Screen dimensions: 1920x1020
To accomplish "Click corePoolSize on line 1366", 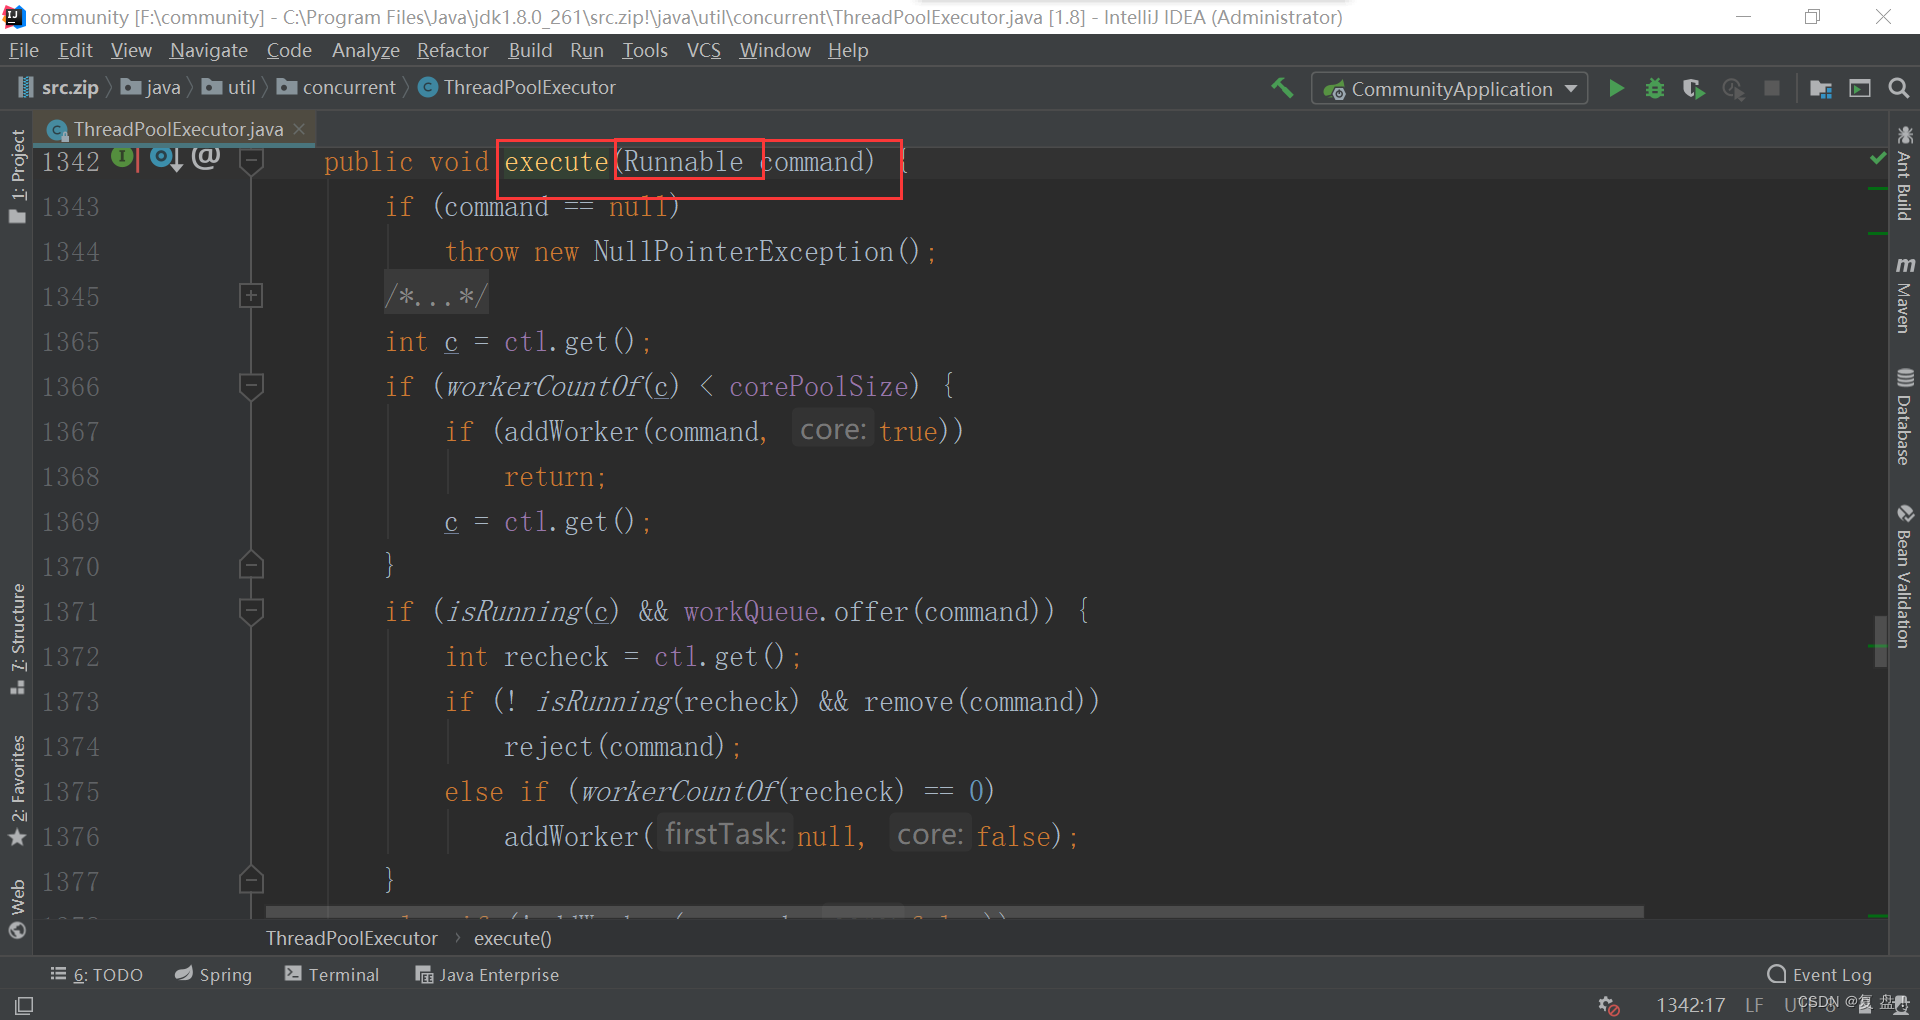I will point(819,386).
